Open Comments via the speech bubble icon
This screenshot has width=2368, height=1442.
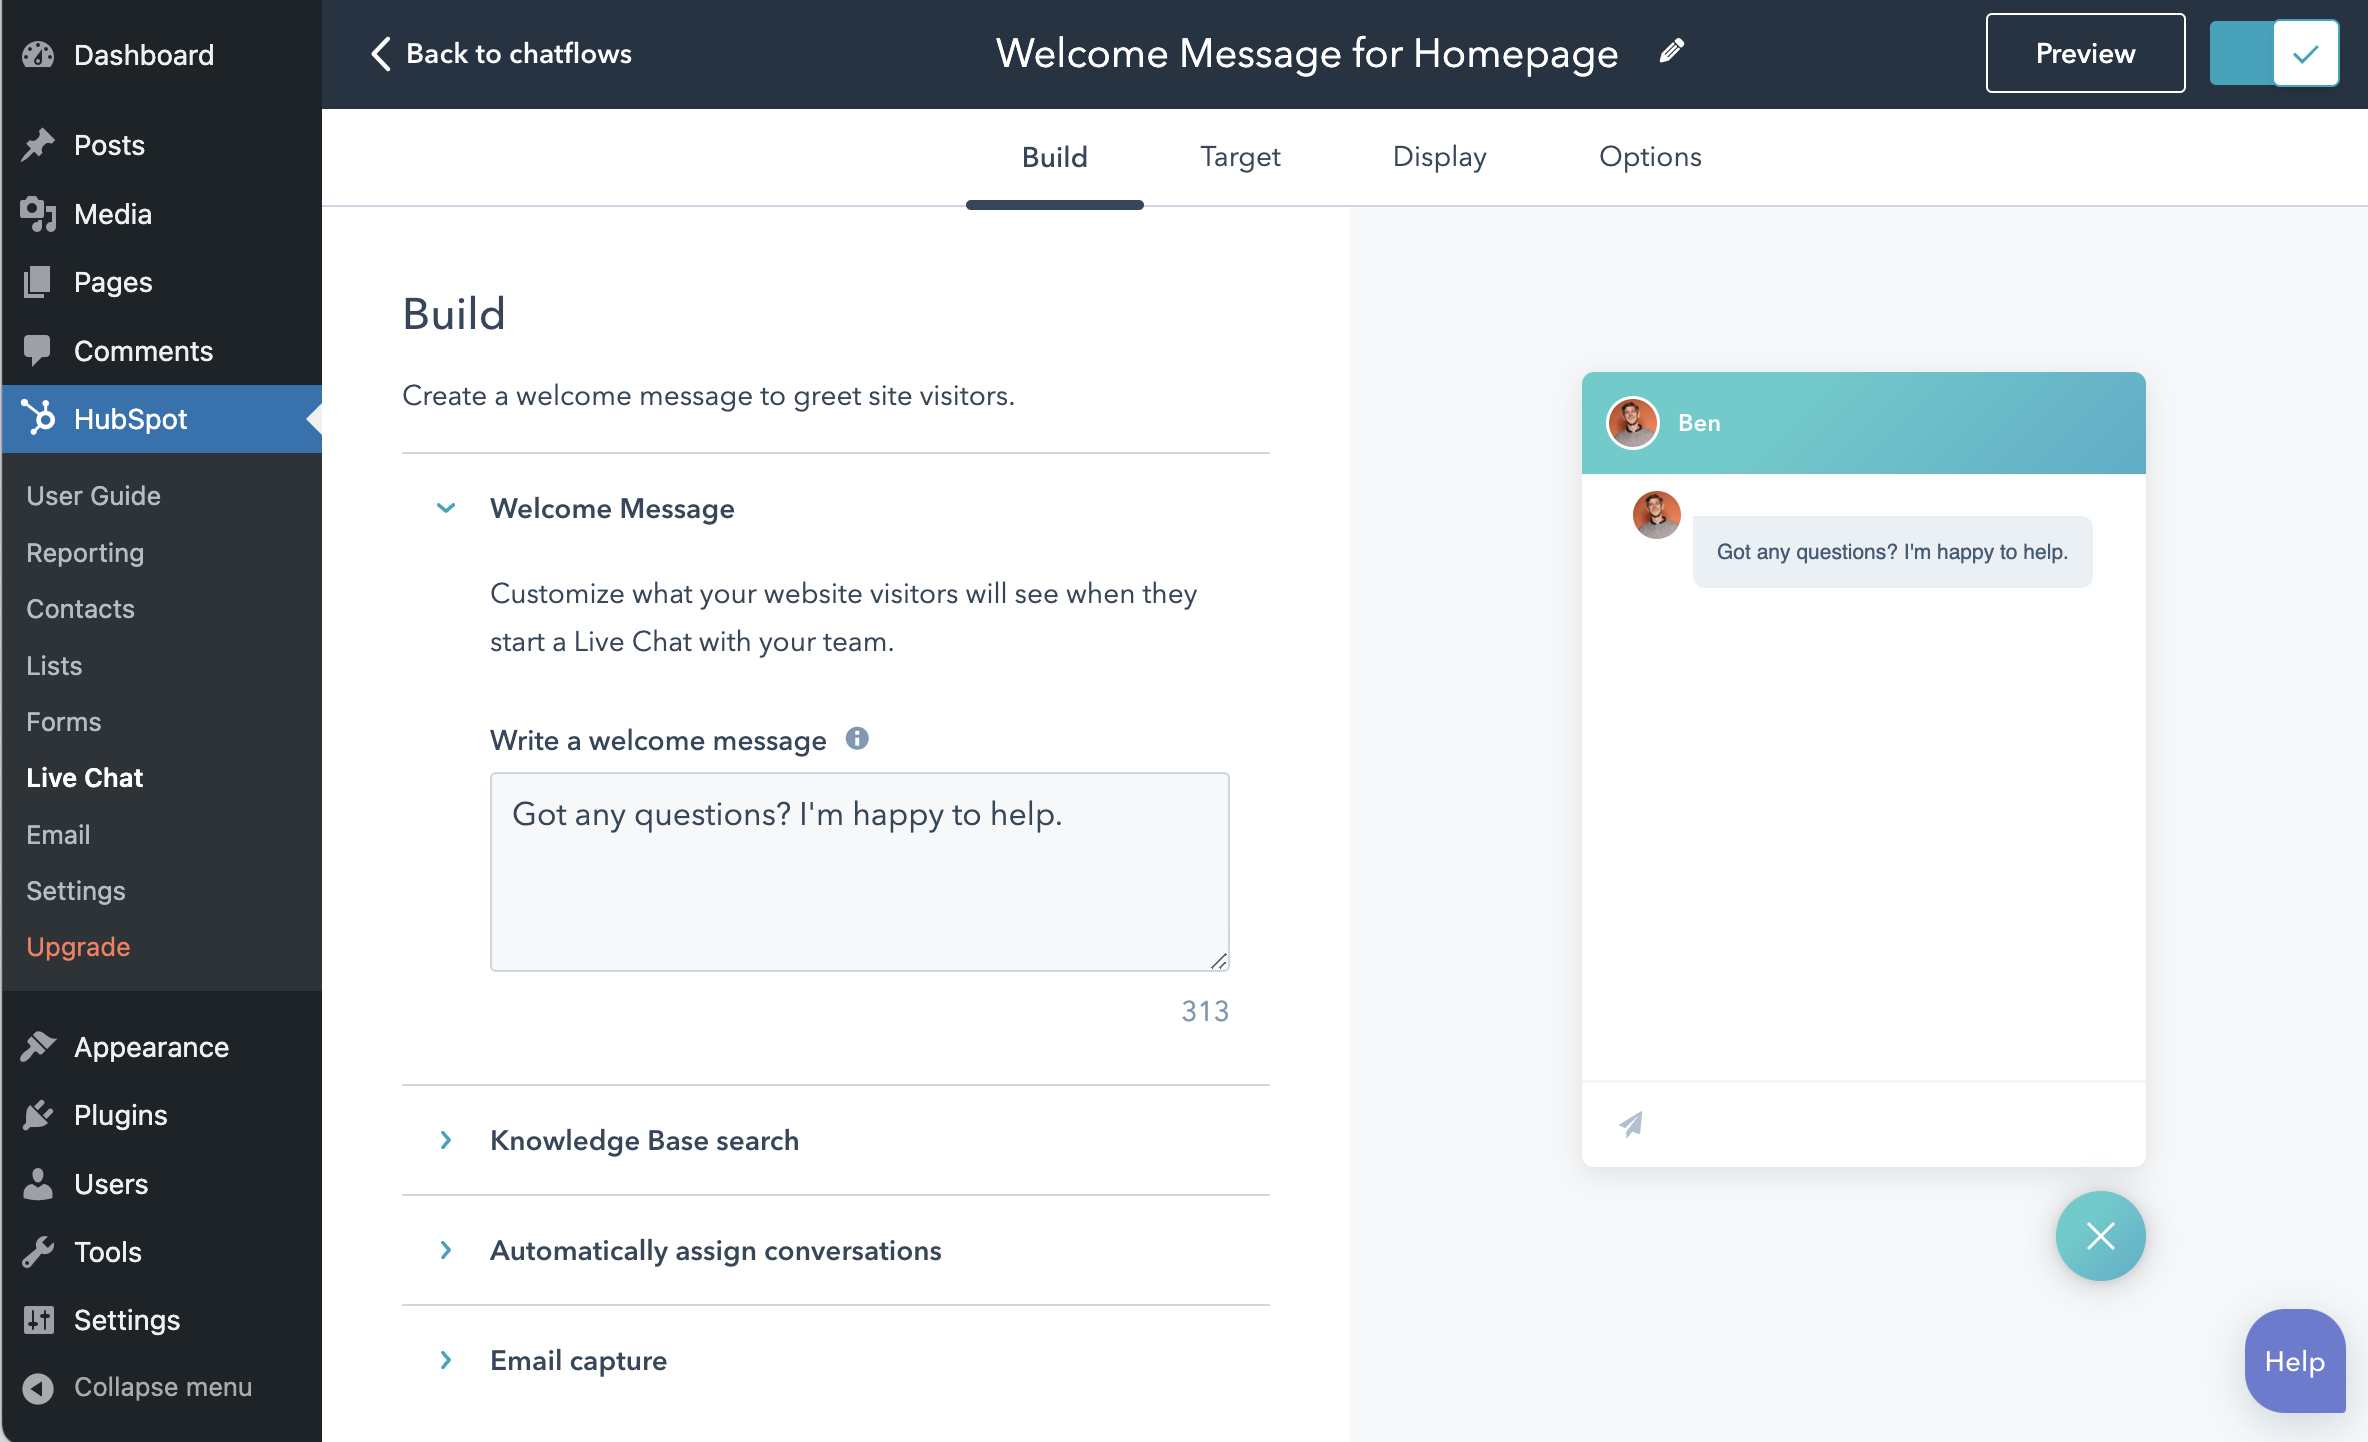tap(37, 350)
